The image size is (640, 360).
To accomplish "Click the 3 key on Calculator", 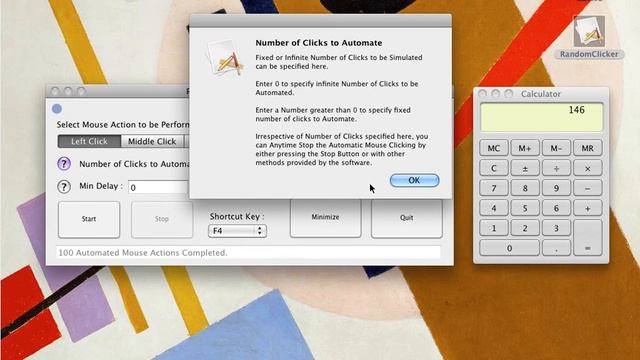I will 556,228.
